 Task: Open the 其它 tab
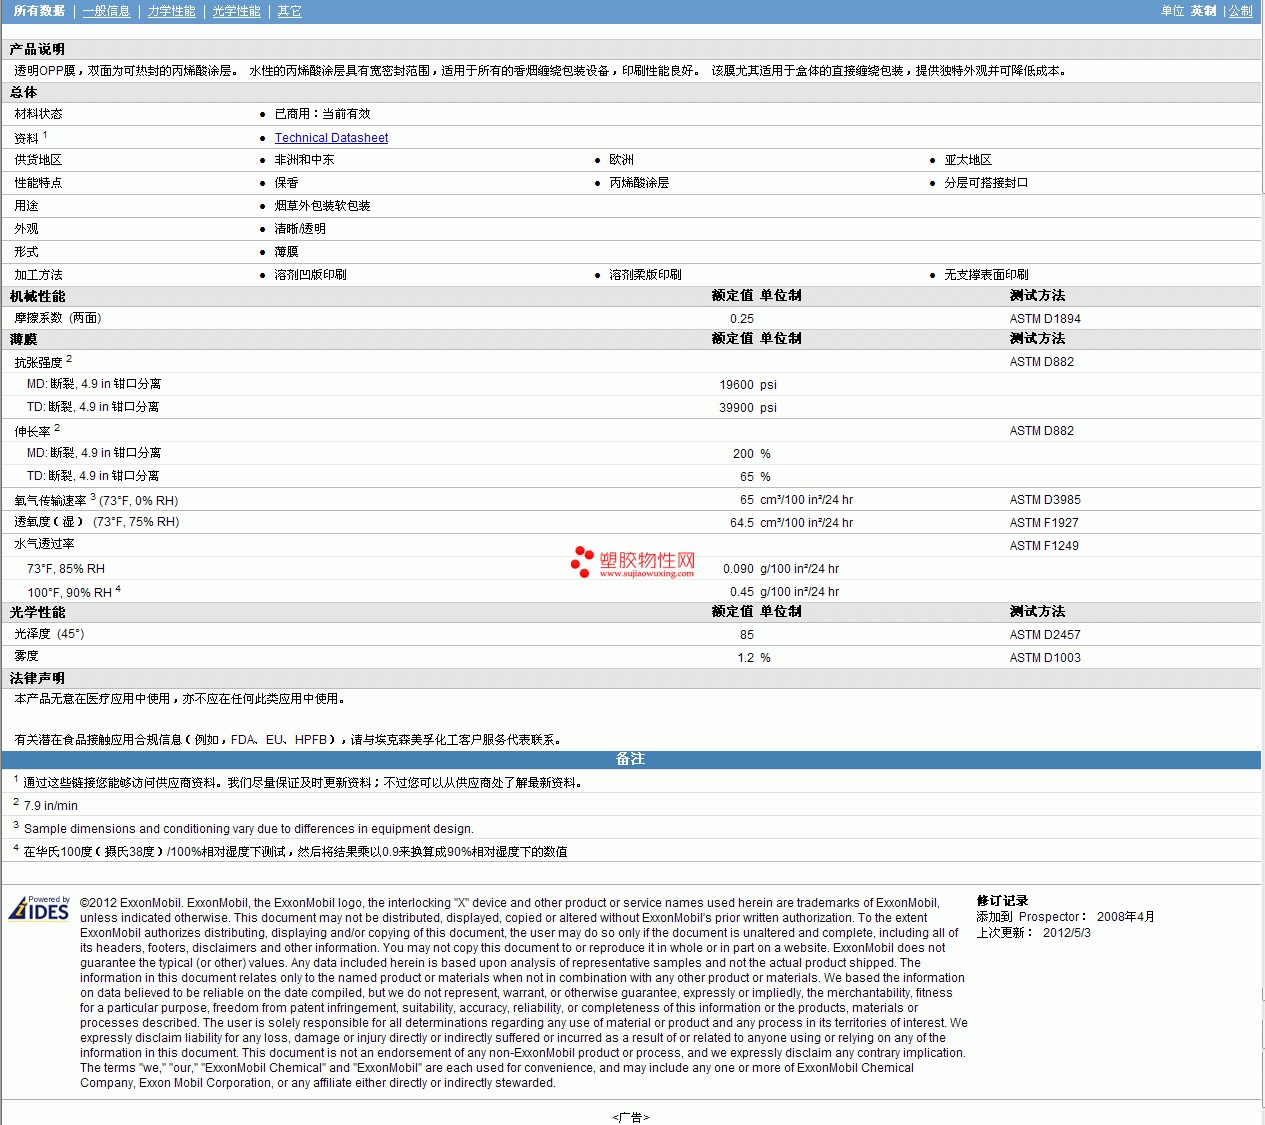[289, 11]
